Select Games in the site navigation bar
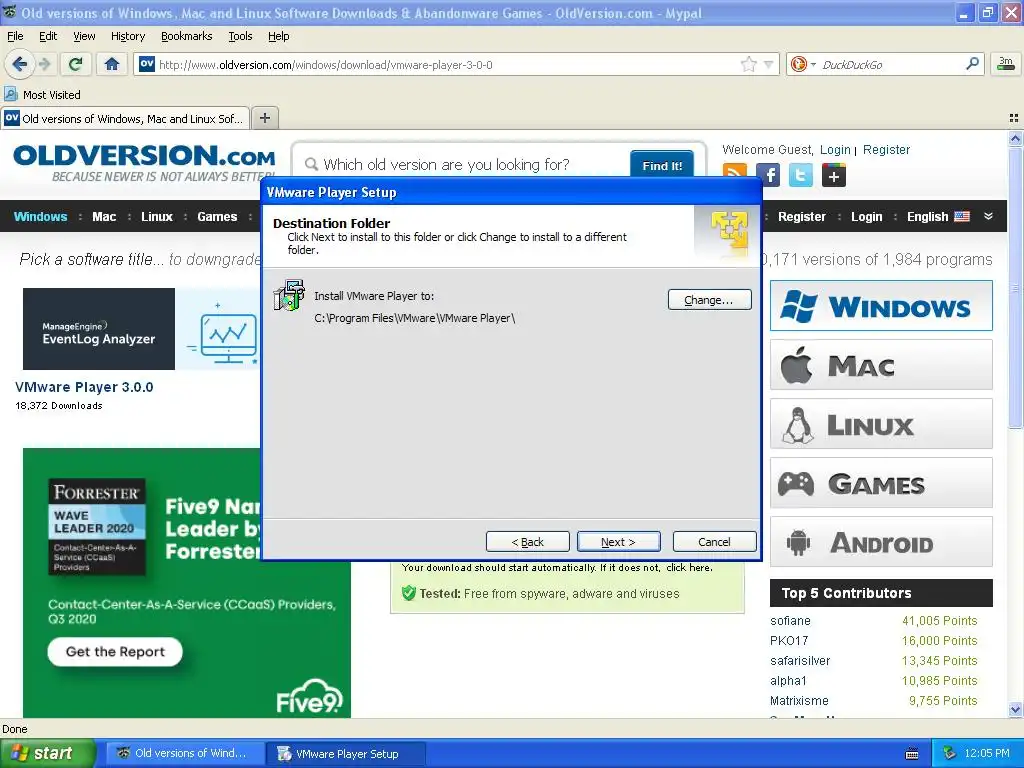1024x768 pixels. [217, 217]
